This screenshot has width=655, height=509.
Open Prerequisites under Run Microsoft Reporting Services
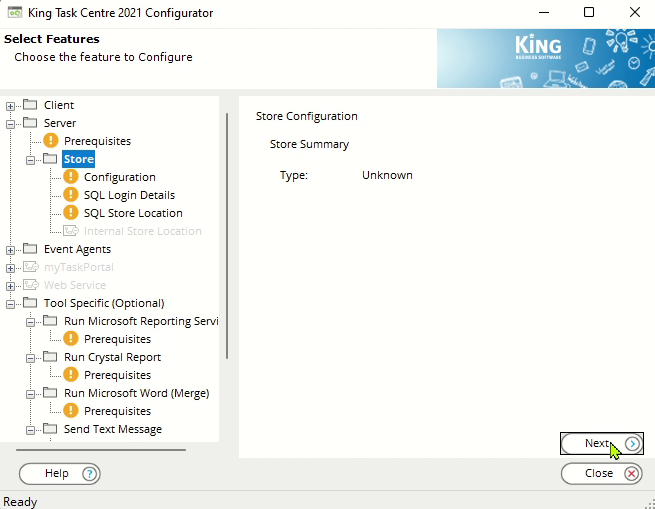117,339
